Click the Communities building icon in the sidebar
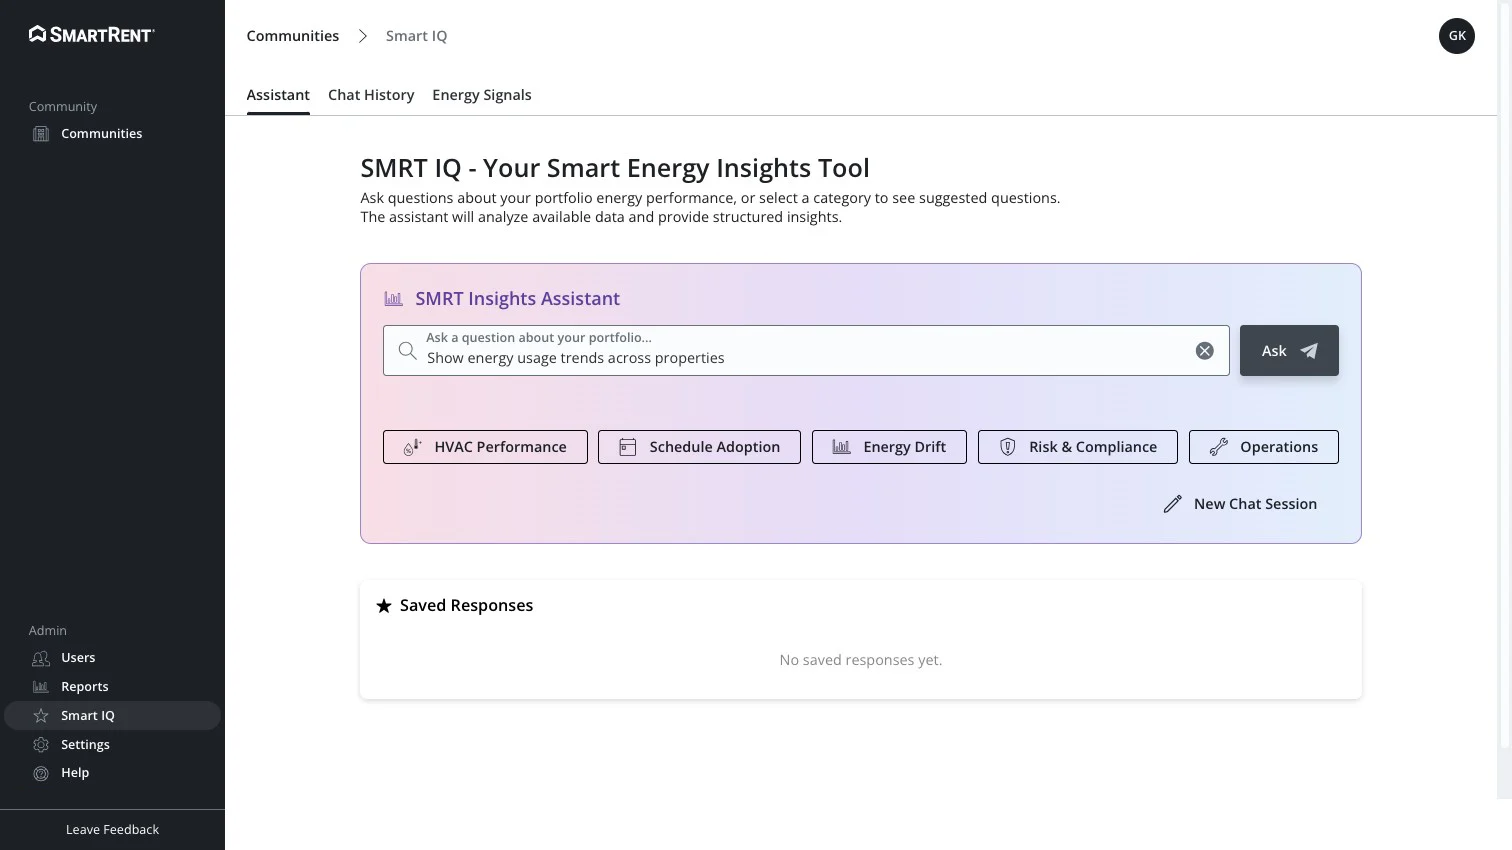The image size is (1512, 850). [x=41, y=134]
